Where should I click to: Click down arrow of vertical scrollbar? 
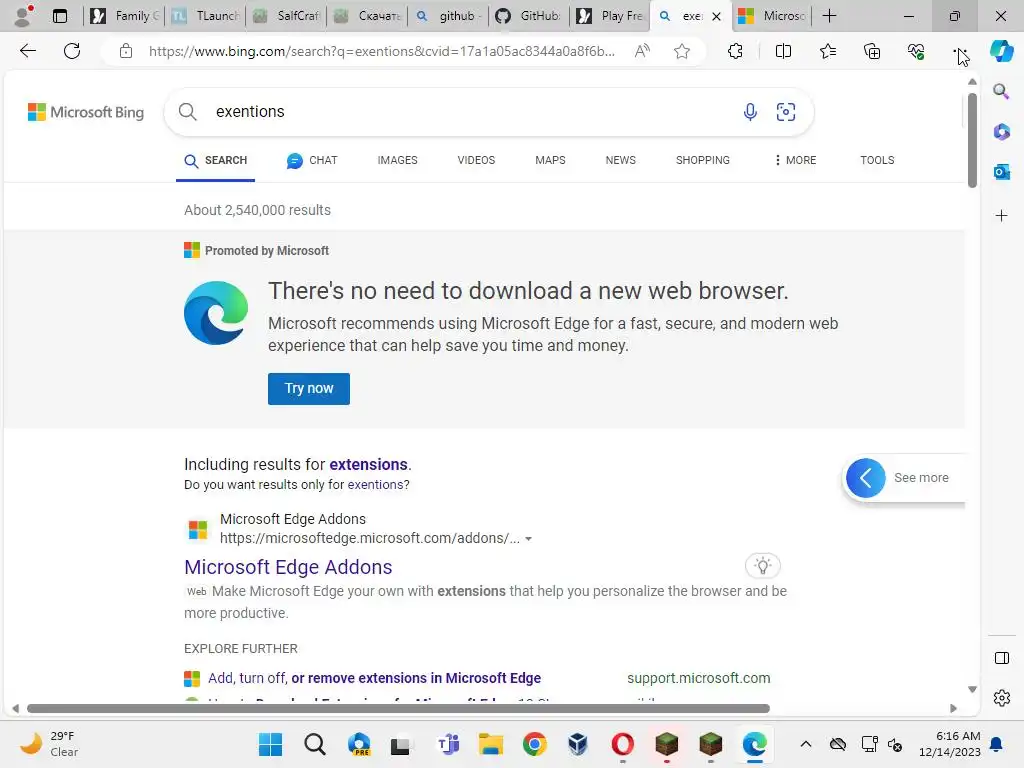(972, 689)
